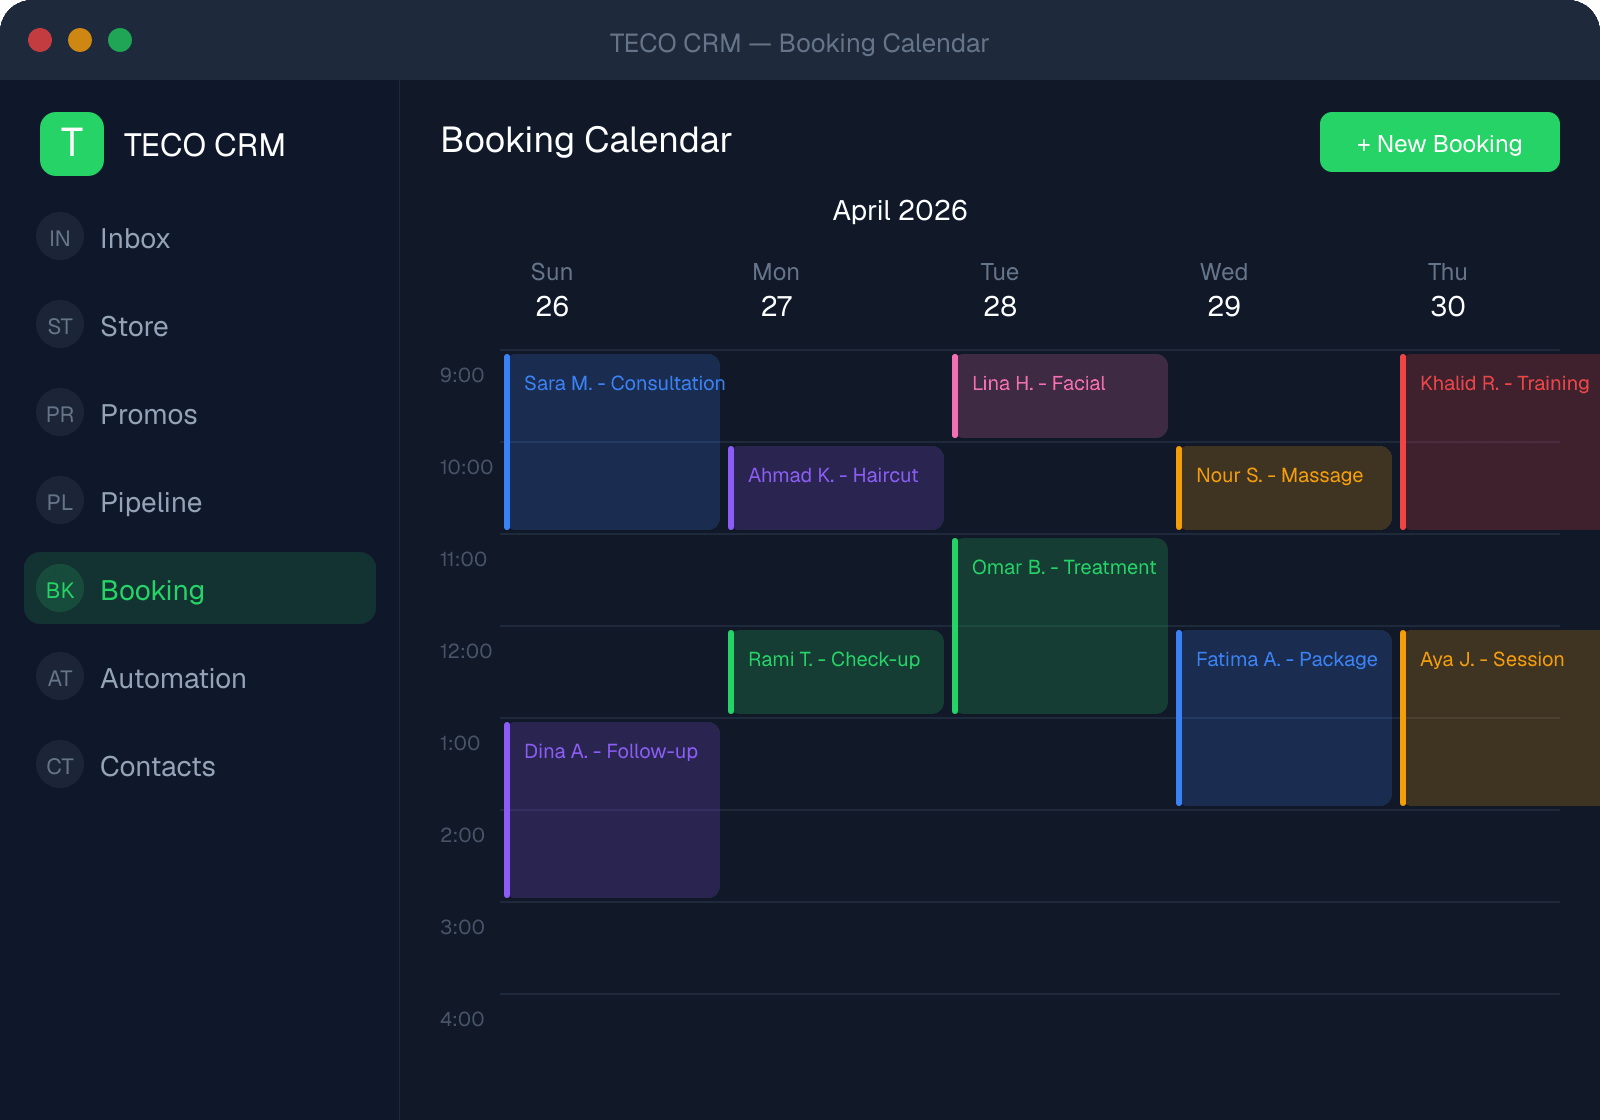Select the Wed 29 day header
The height and width of the screenshot is (1120, 1600).
pyautogui.click(x=1224, y=290)
